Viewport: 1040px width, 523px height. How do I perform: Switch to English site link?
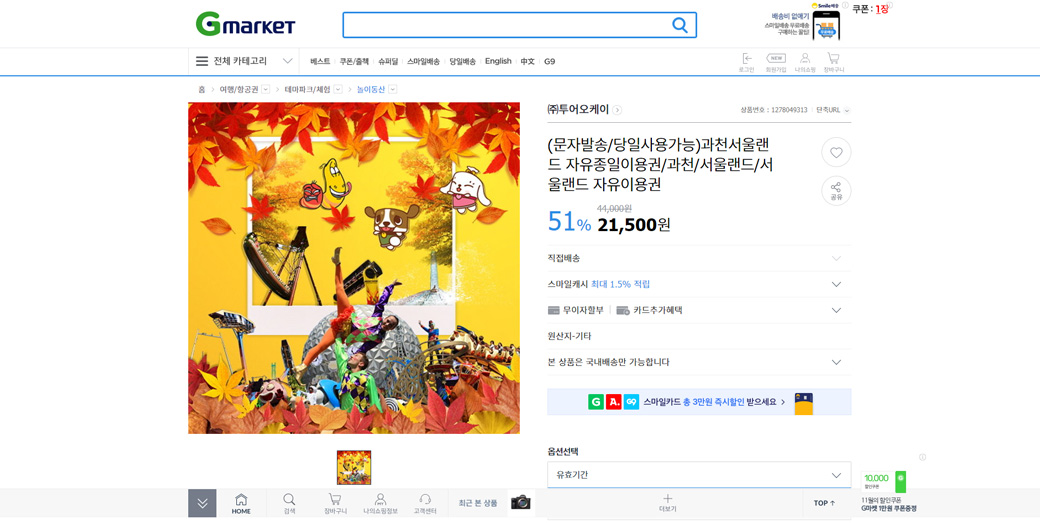497,61
